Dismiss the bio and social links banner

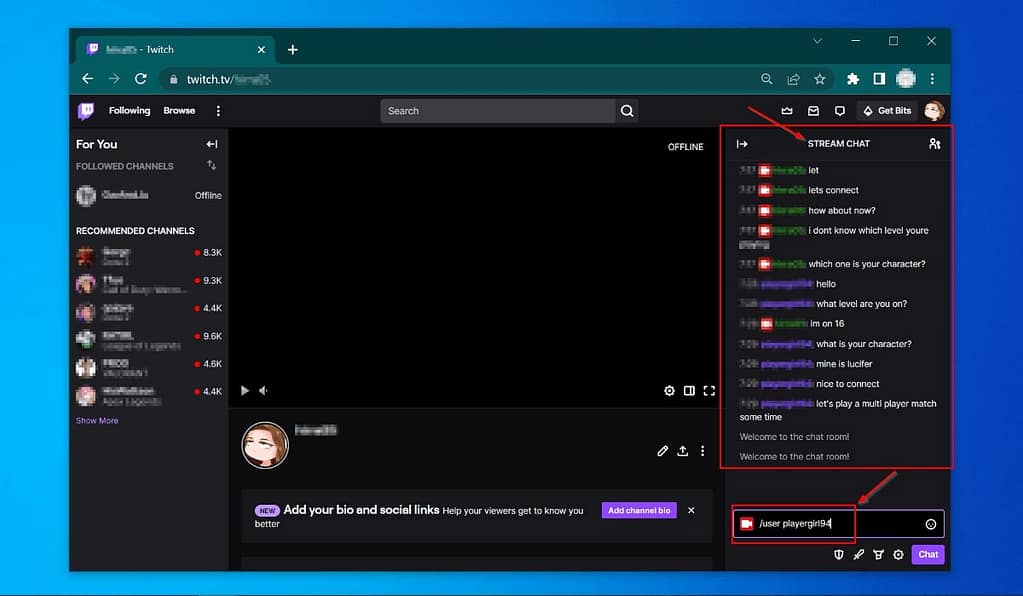691,511
